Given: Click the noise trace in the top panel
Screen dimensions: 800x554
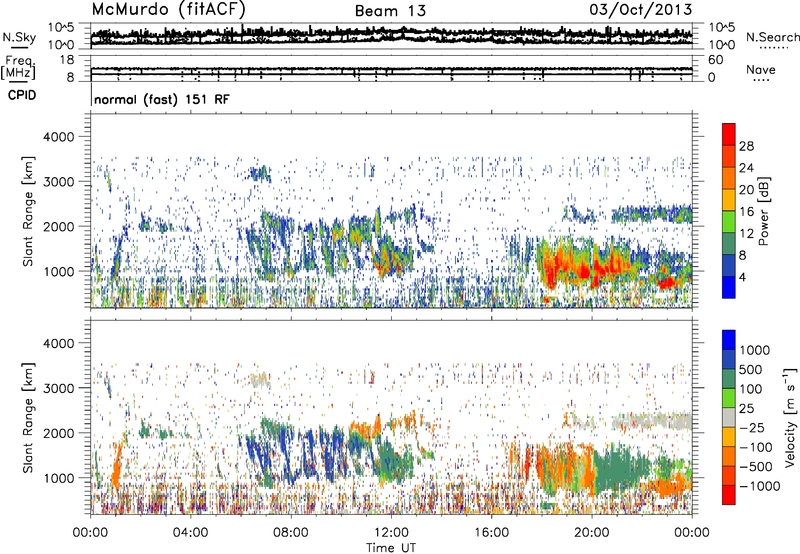Looking at the screenshot, I should click(391, 35).
